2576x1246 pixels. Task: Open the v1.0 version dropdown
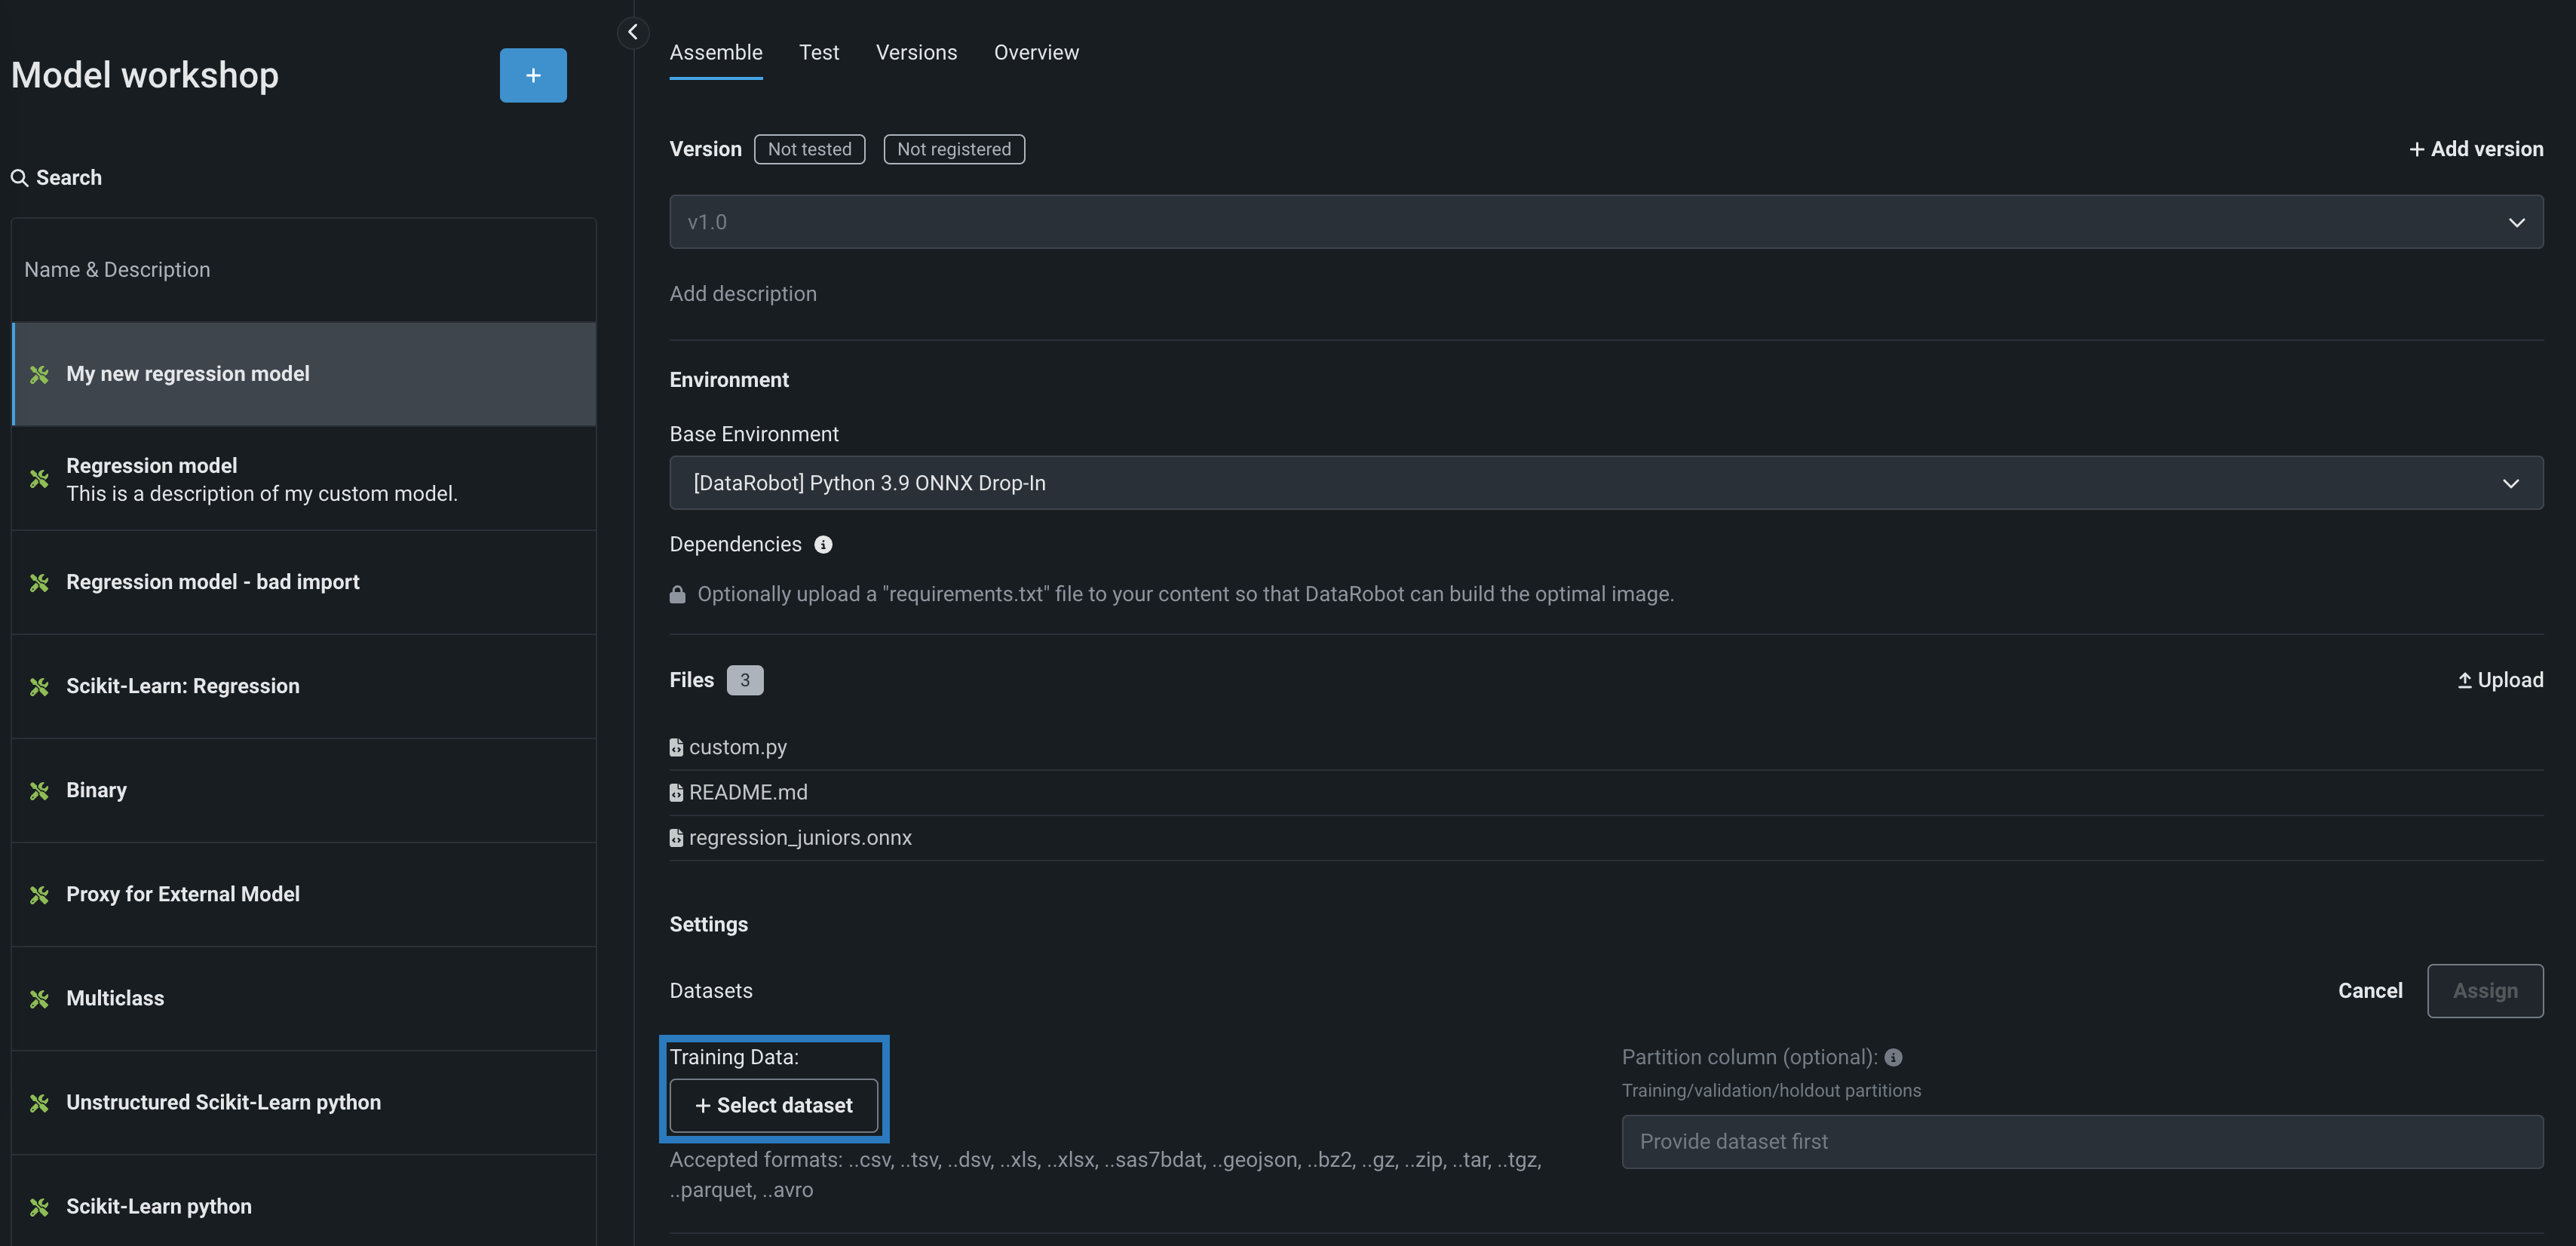point(1606,222)
